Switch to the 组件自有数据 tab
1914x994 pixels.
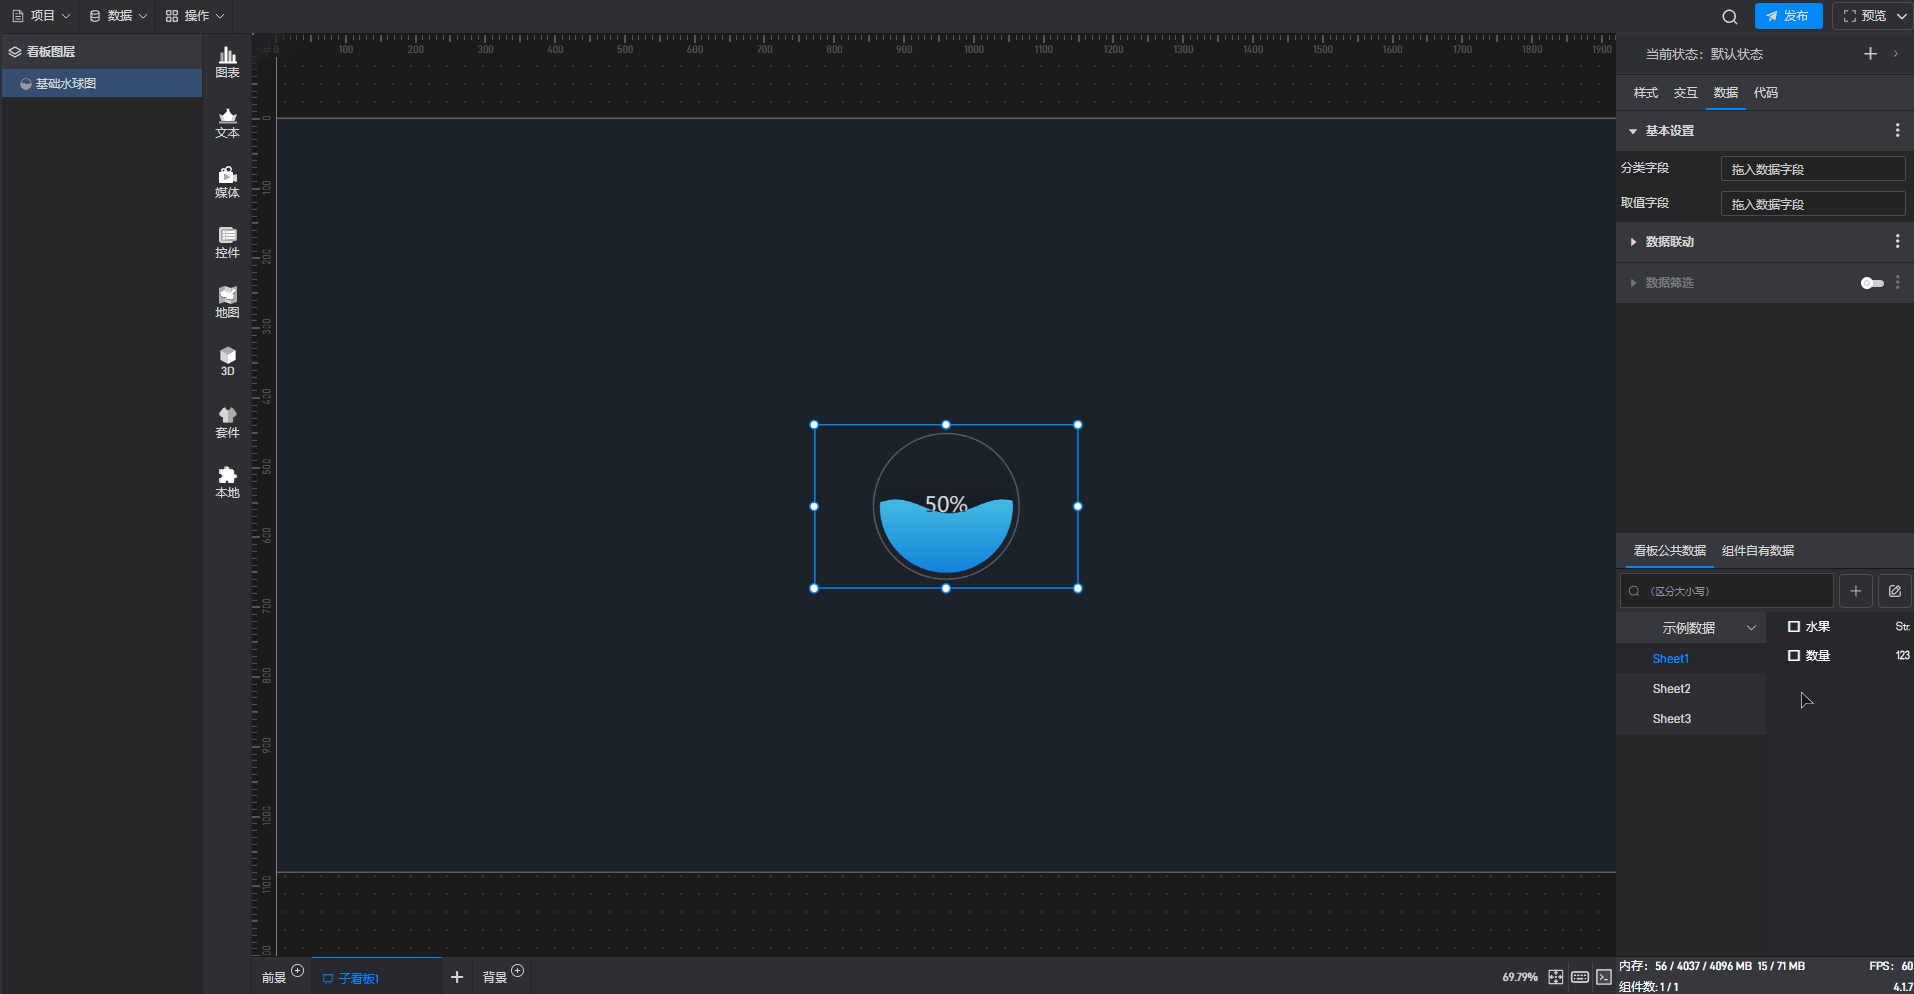[1757, 551]
